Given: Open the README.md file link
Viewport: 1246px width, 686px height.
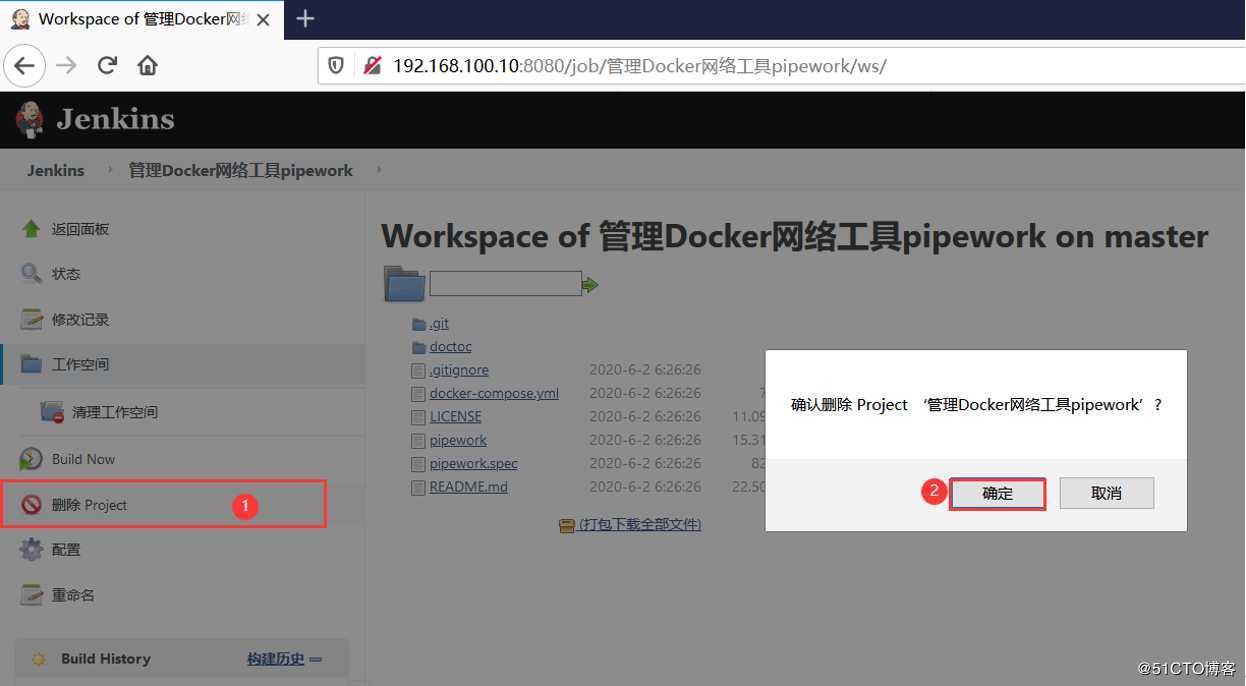Looking at the screenshot, I should (x=468, y=488).
